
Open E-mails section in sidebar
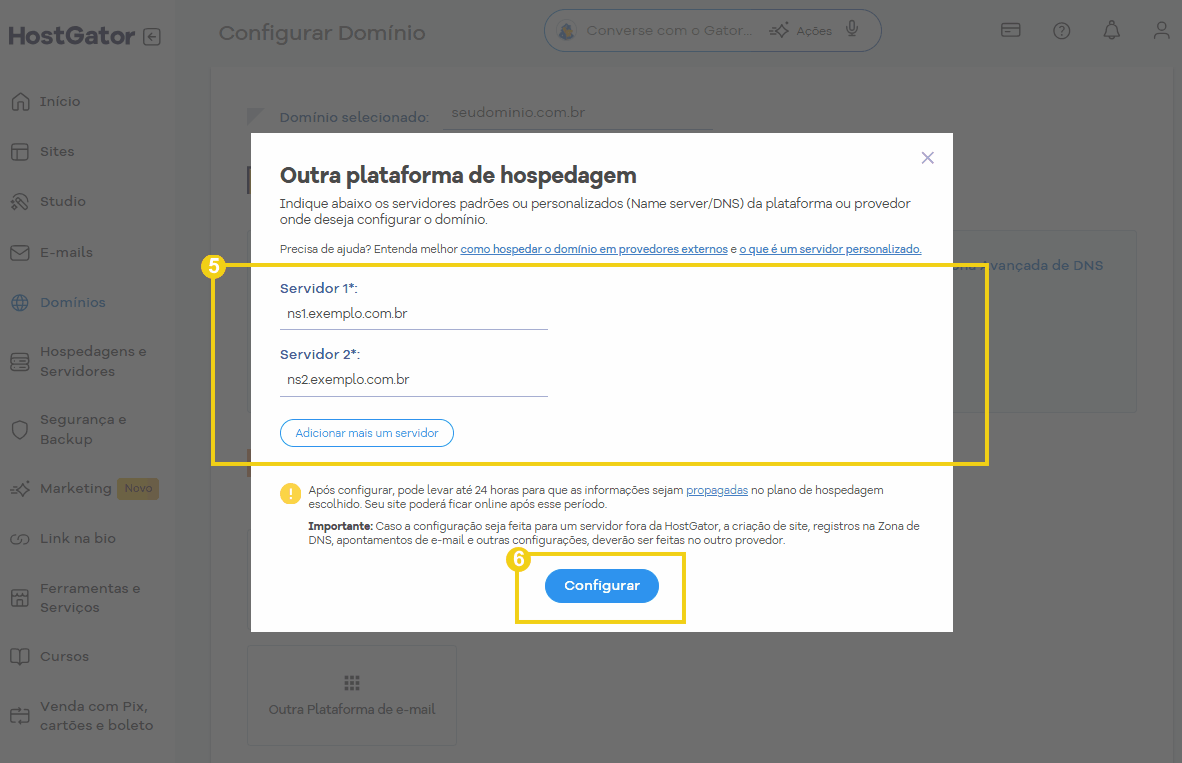click(66, 253)
